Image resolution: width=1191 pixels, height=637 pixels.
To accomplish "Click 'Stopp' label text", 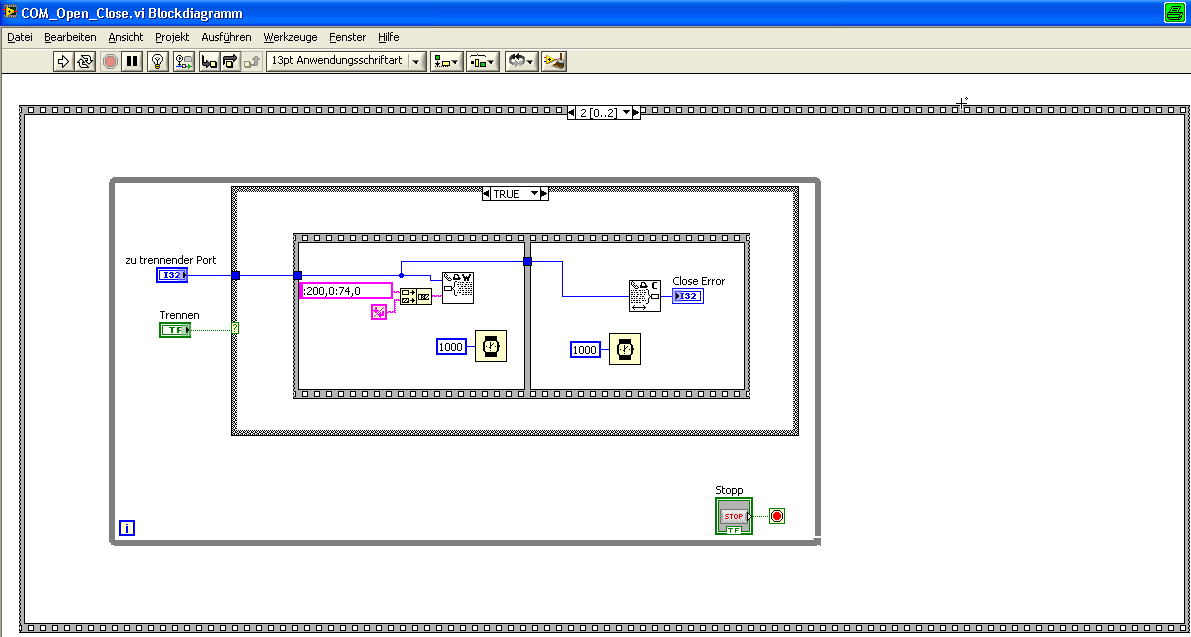I will coord(729,490).
